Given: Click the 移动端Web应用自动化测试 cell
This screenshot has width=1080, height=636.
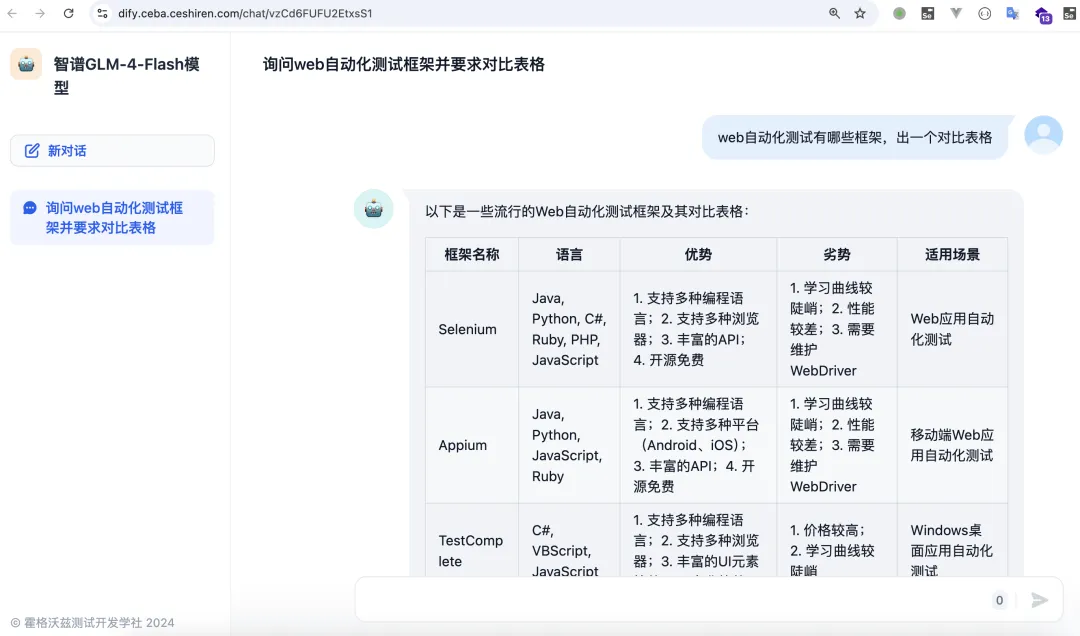Looking at the screenshot, I should coord(953,445).
